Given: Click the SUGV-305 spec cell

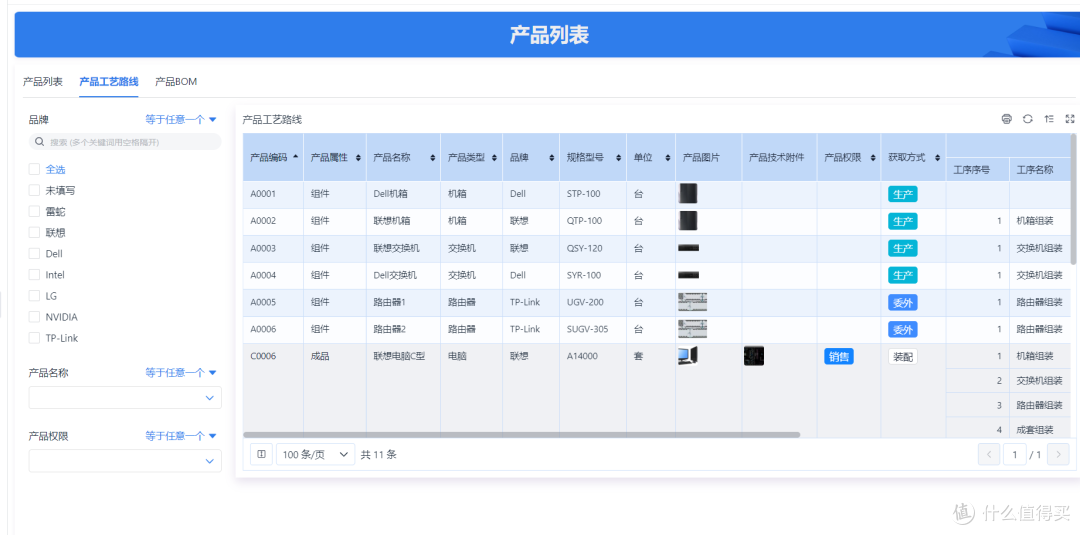Looking at the screenshot, I should [593, 329].
